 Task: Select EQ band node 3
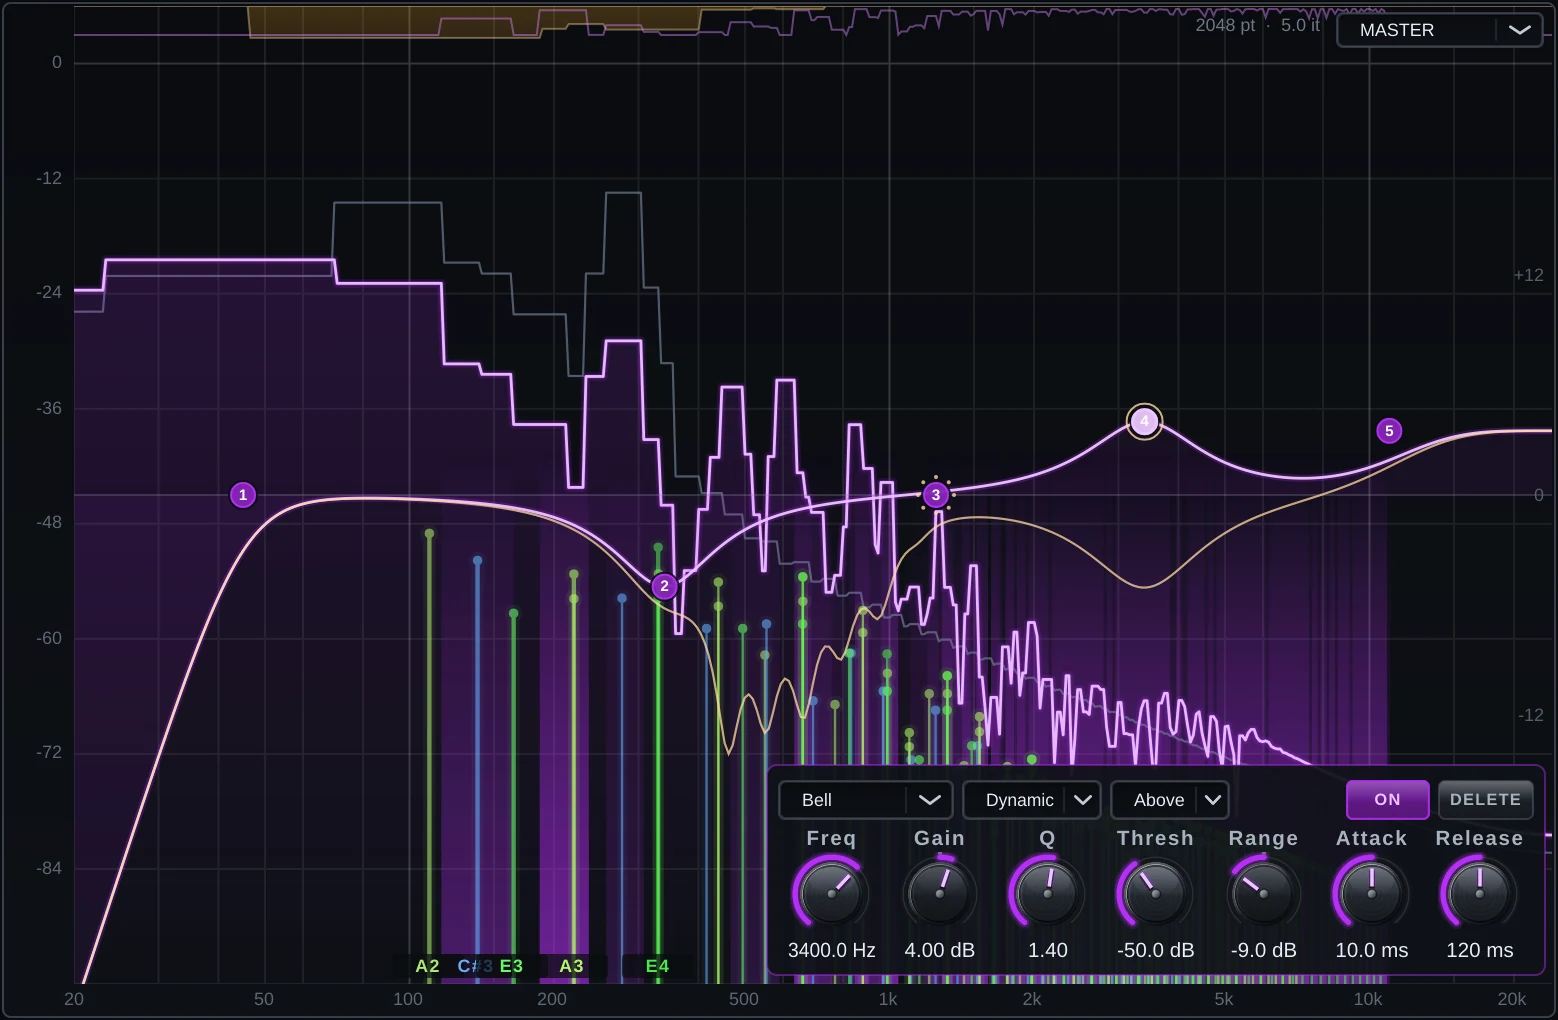[936, 494]
